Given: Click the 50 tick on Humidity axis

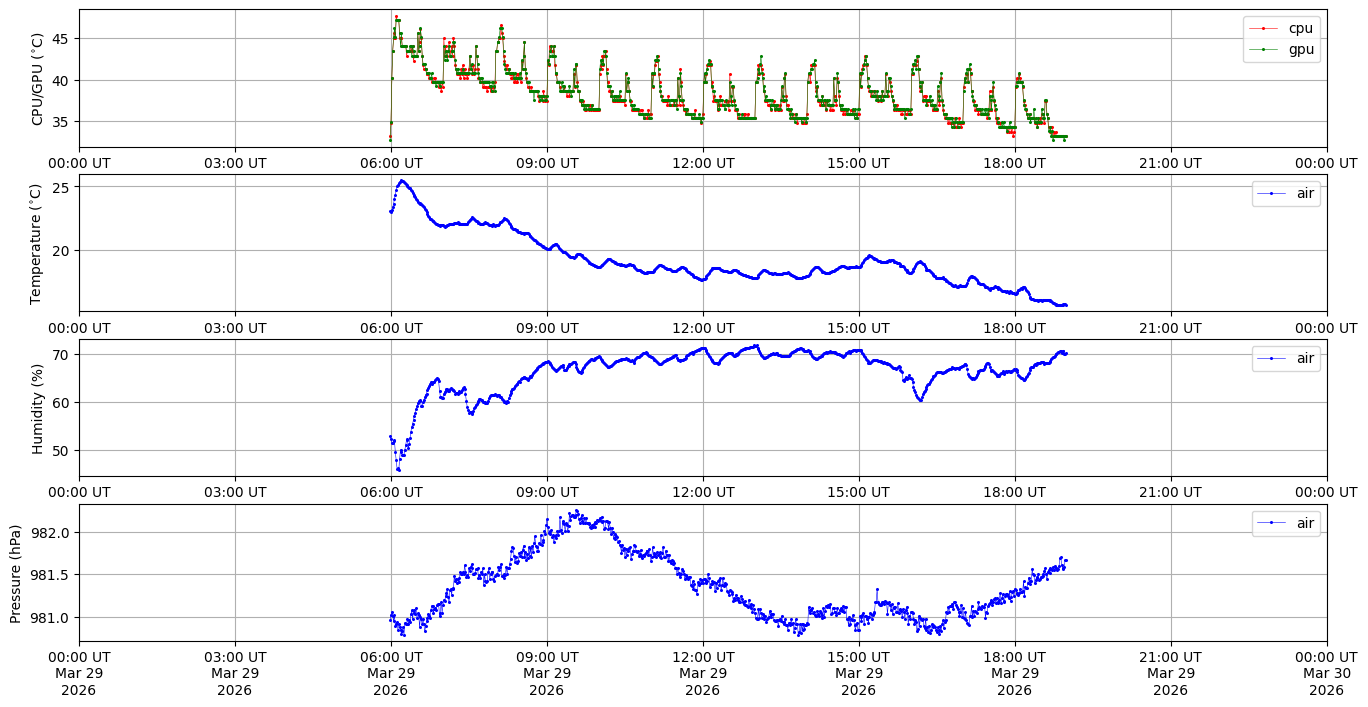Looking at the screenshot, I should point(62,451).
